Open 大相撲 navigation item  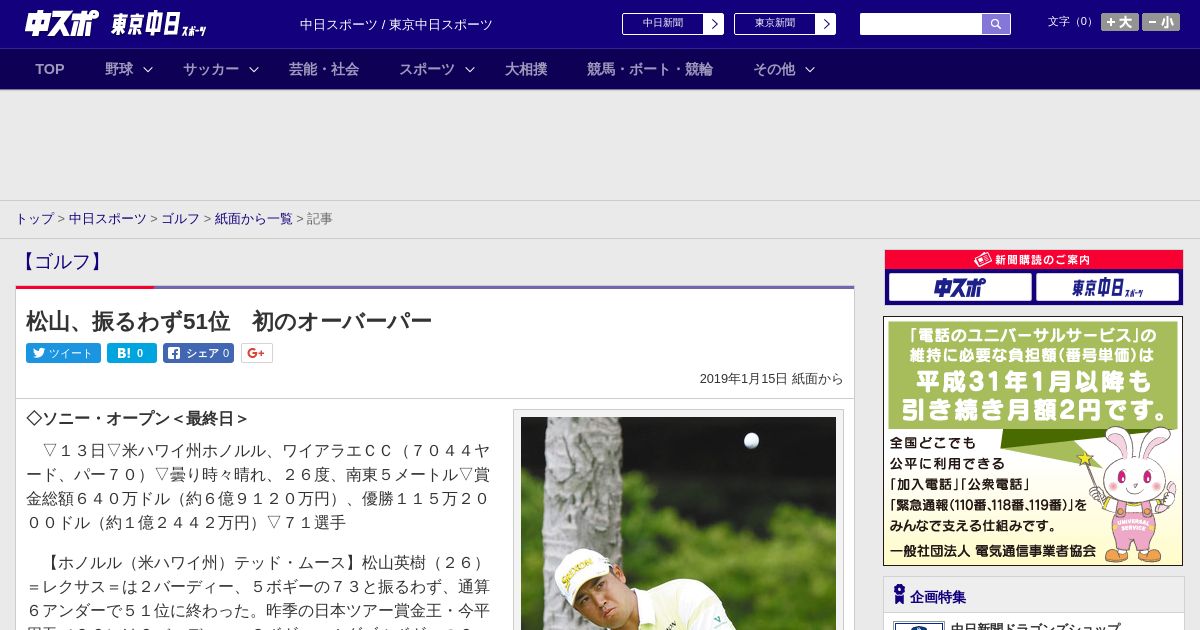coord(526,69)
